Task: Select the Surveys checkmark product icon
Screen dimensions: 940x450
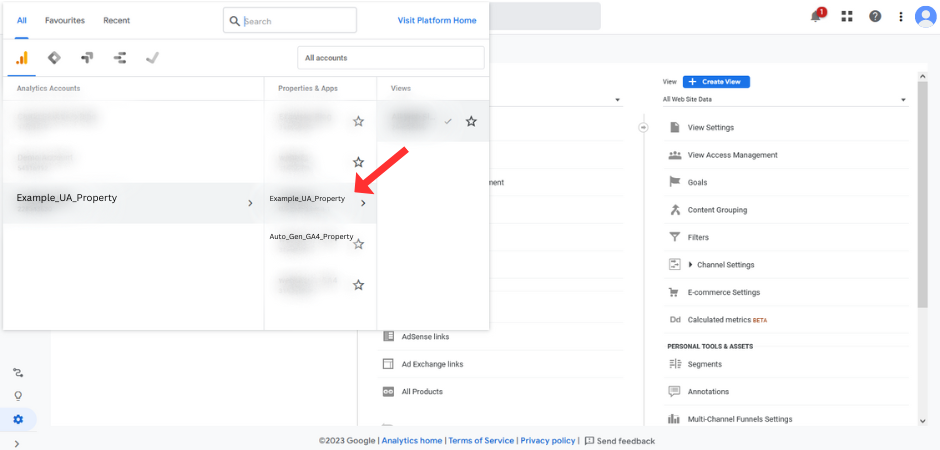Action: pos(152,58)
